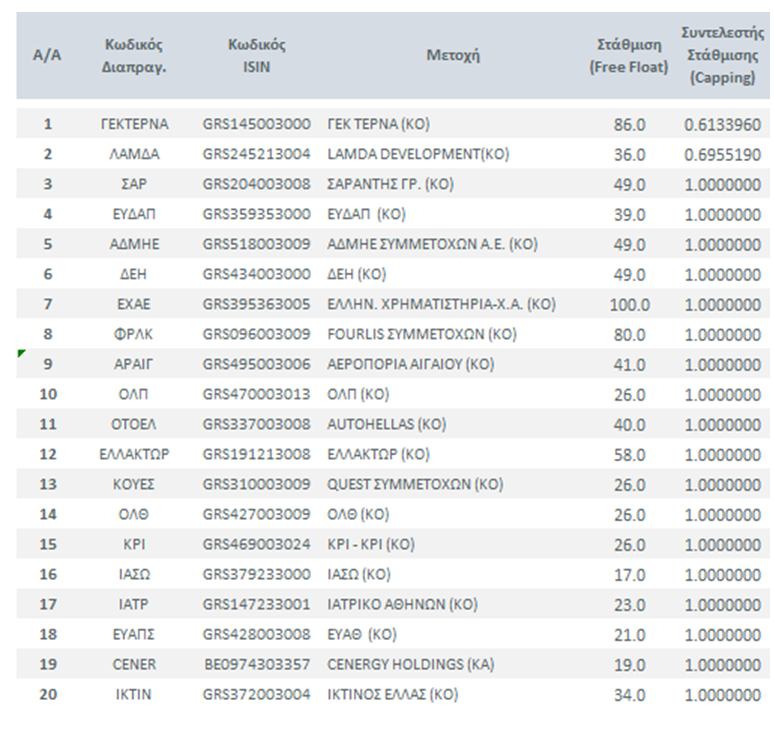
Task: Select ticker cell ΔΕΗ
Action: click(x=134, y=274)
